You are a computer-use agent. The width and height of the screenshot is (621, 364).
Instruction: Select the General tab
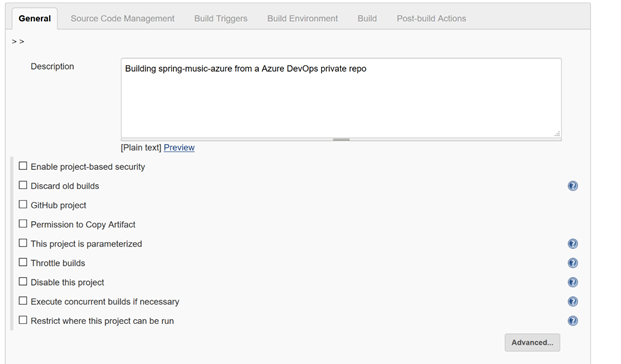tap(35, 19)
